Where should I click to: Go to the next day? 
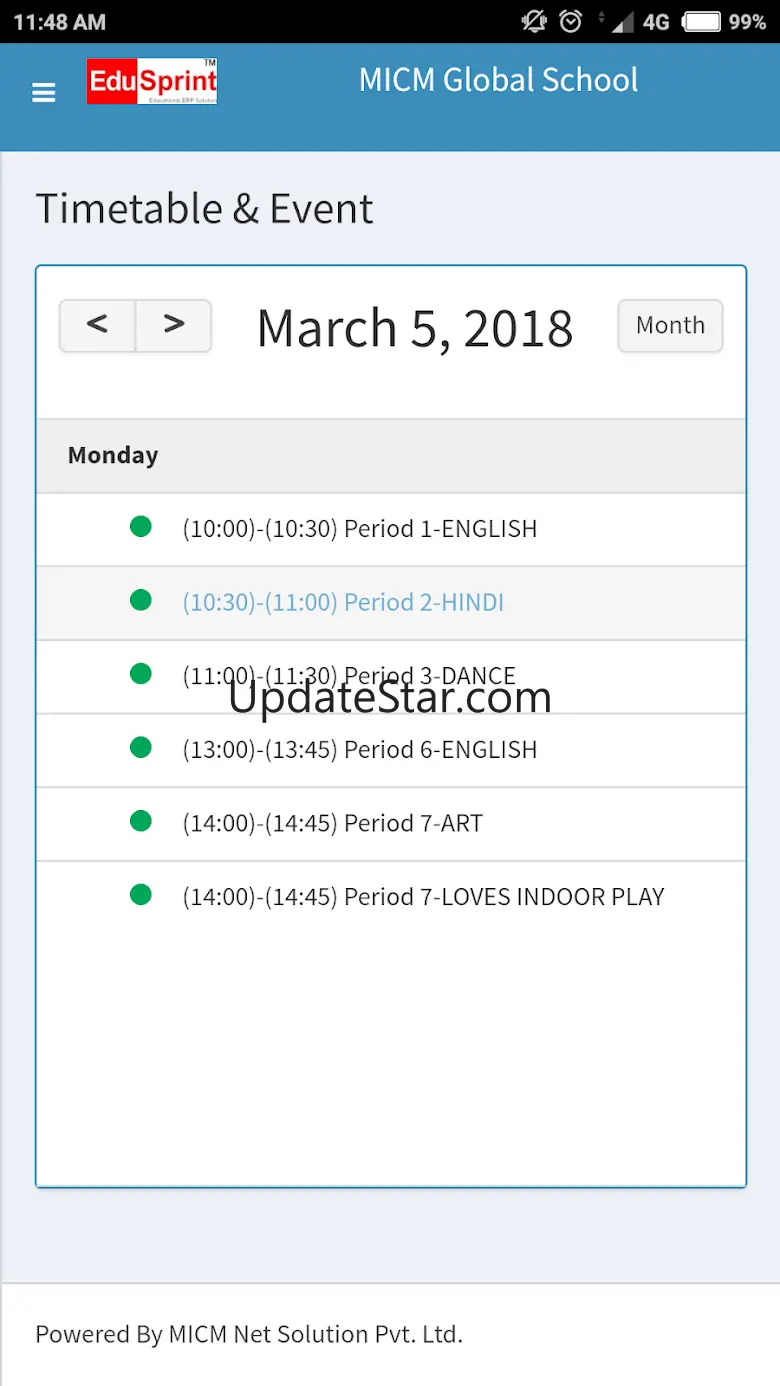174,325
